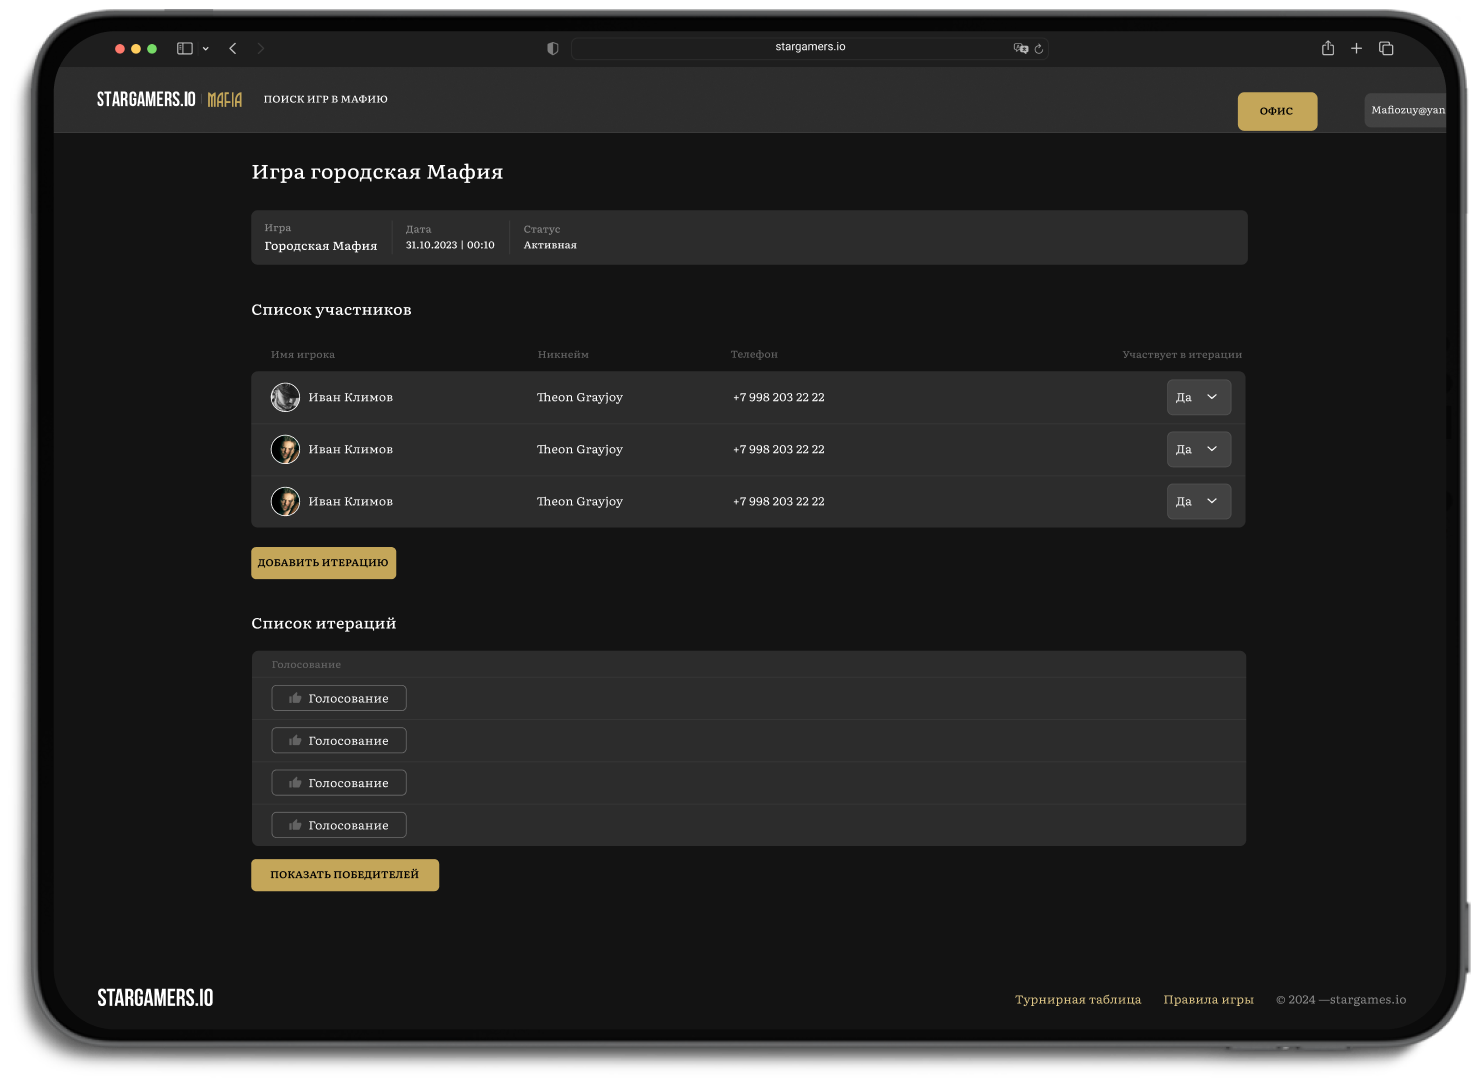Open the Турнирная таблица footer link

click(1077, 999)
